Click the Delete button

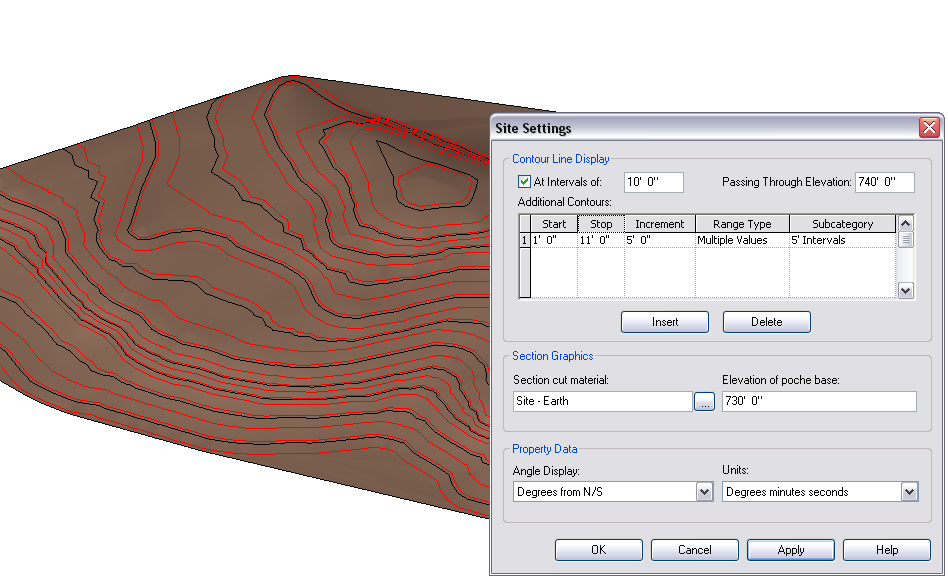pos(766,322)
